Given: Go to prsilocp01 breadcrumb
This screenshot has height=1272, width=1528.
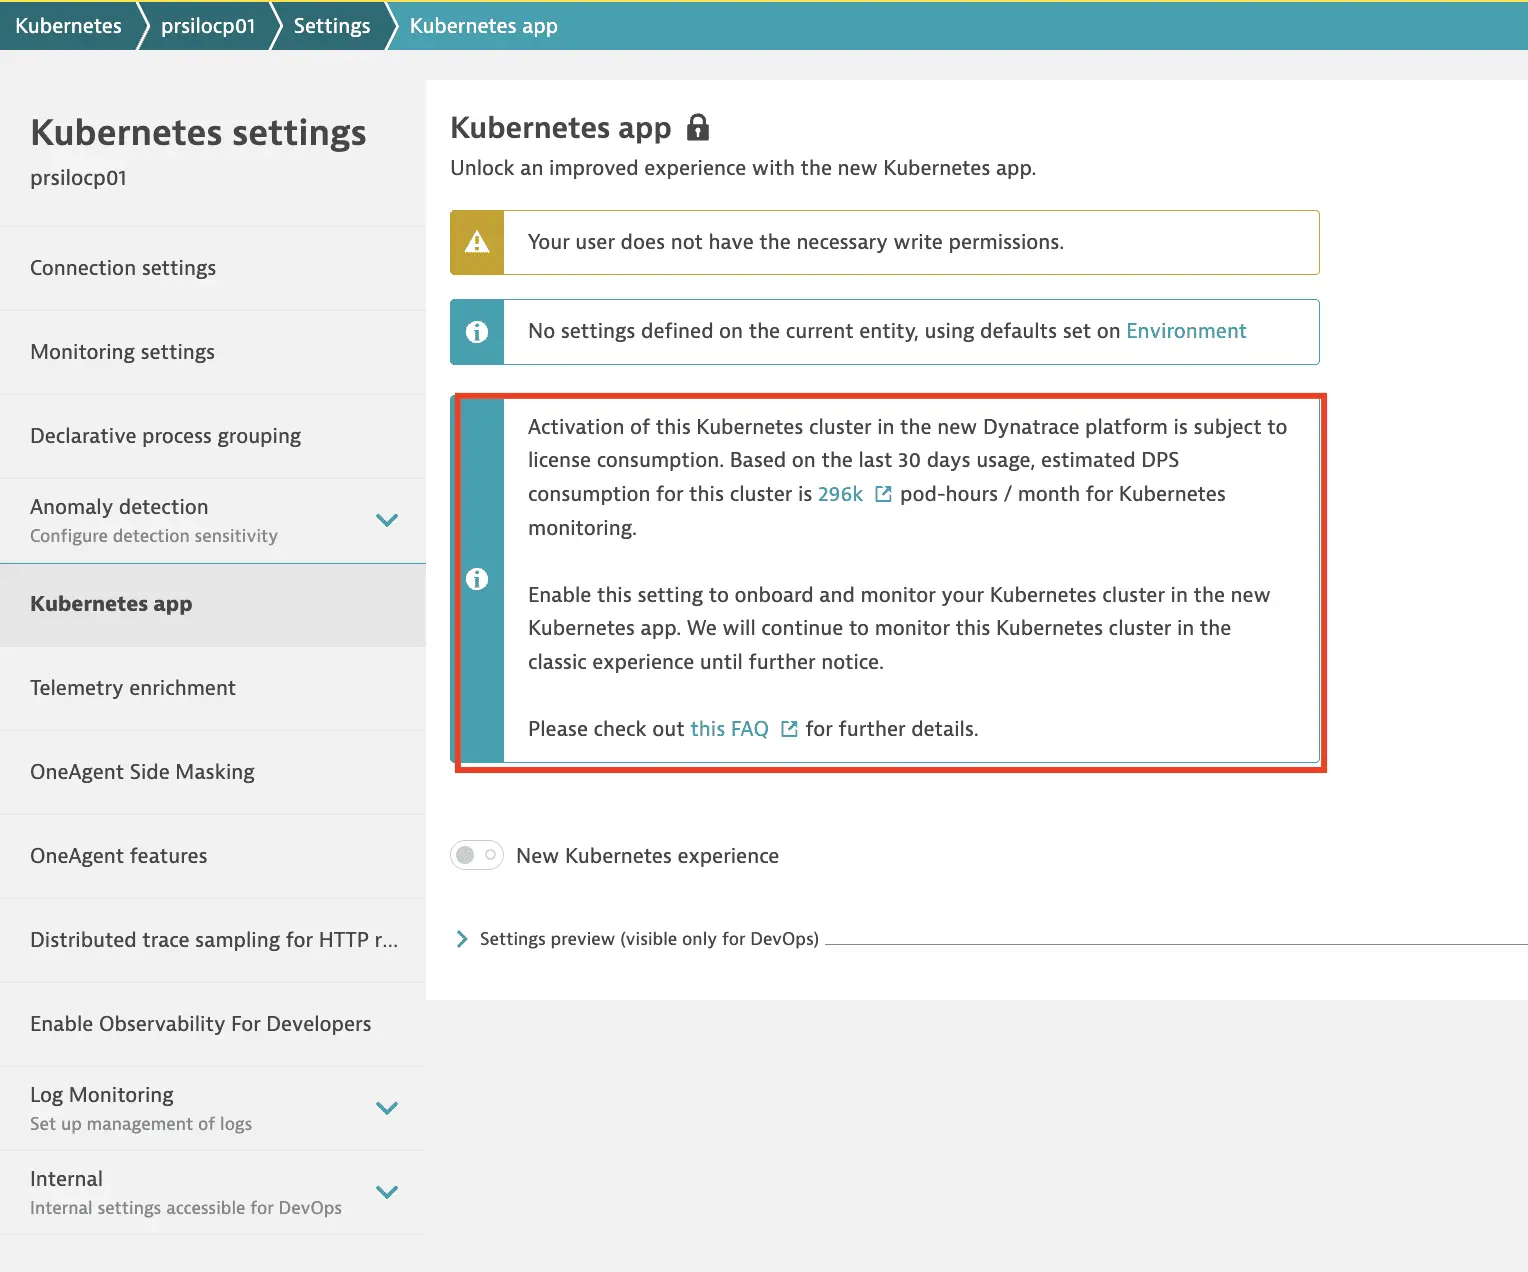Looking at the screenshot, I should [x=208, y=26].
